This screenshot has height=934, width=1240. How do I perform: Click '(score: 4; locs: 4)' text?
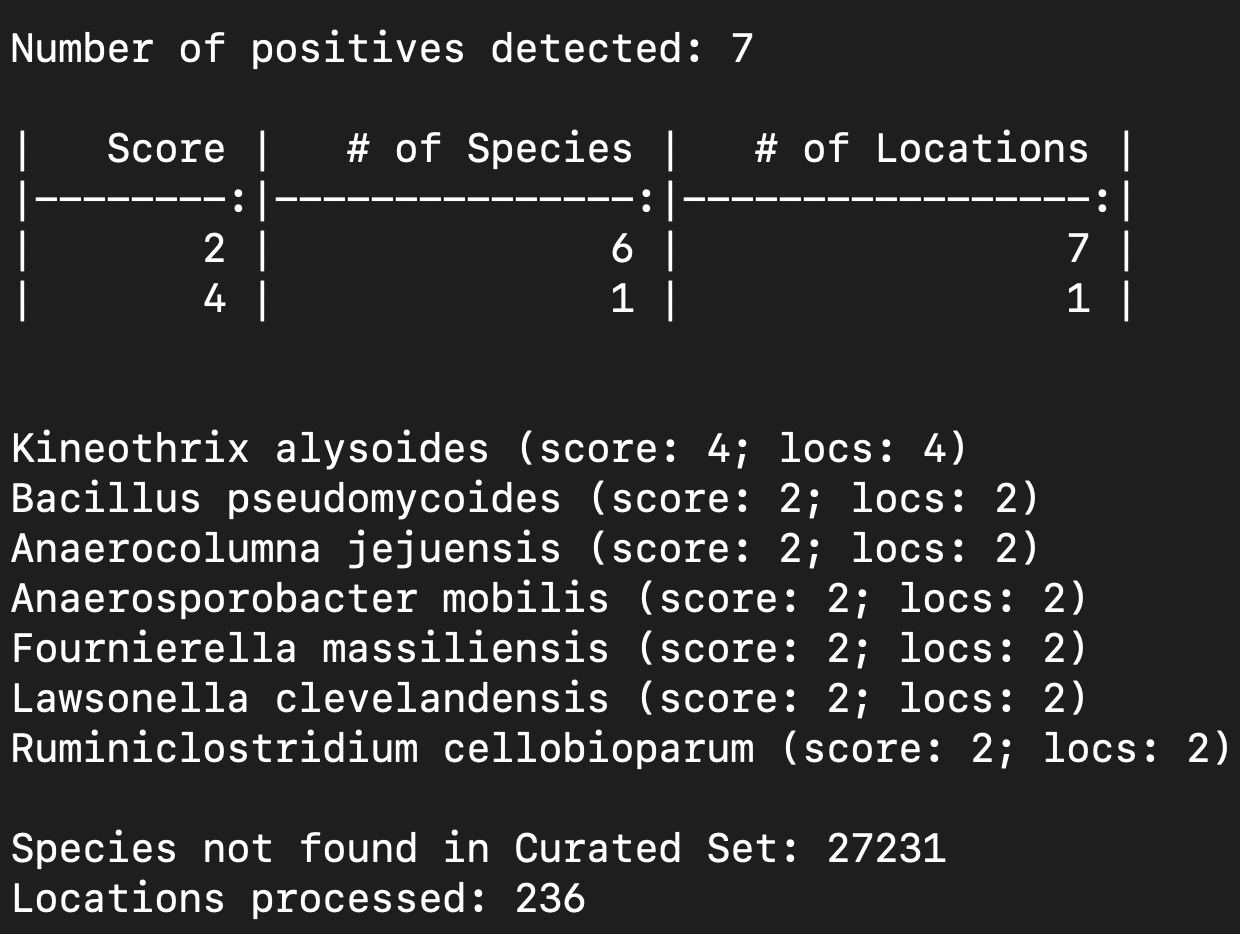[x=742, y=449]
